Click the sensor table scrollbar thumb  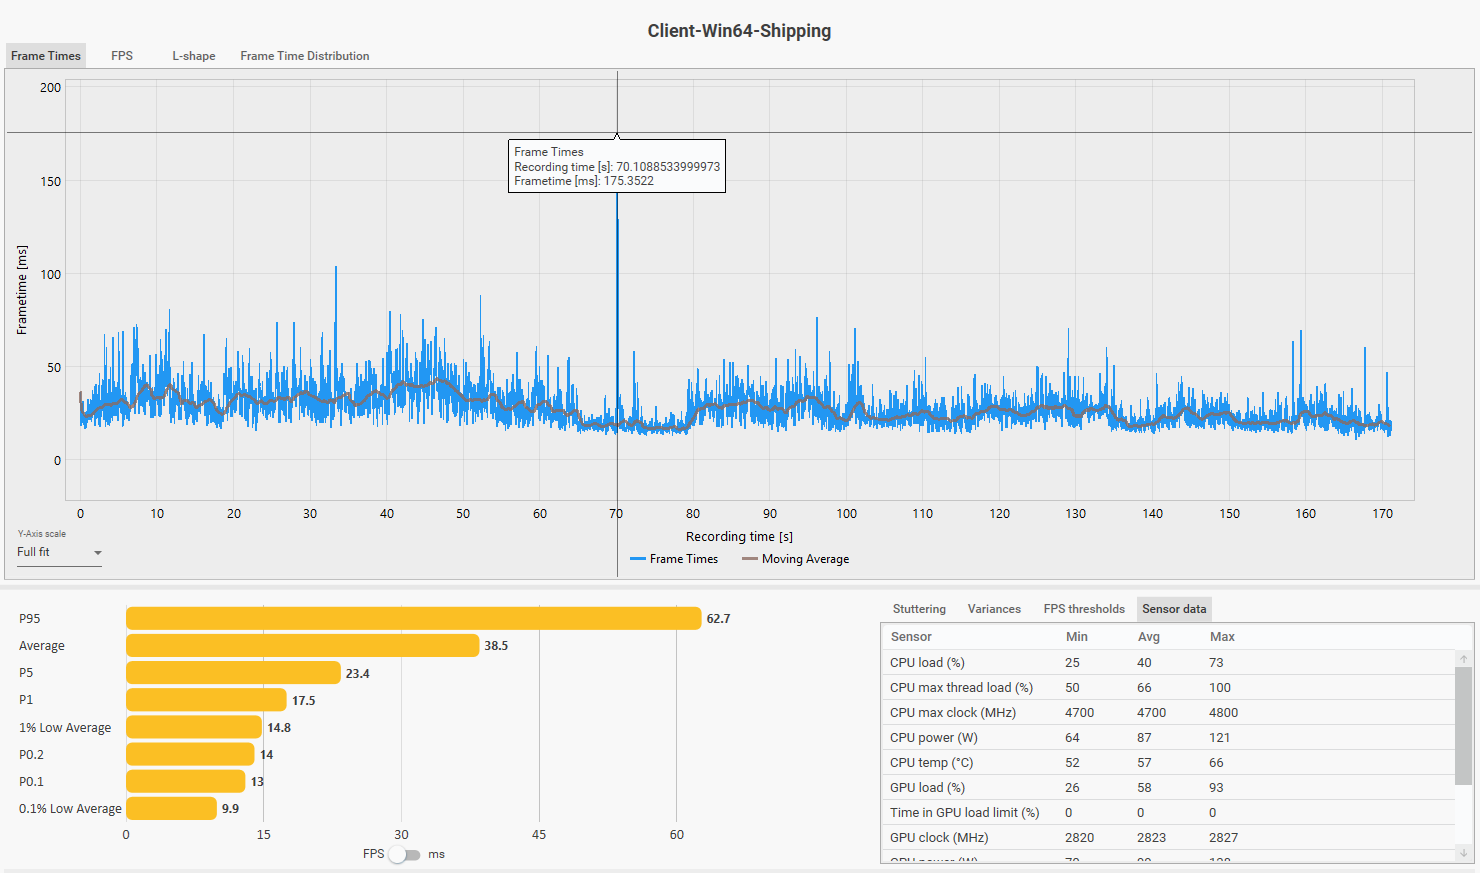point(1463,725)
